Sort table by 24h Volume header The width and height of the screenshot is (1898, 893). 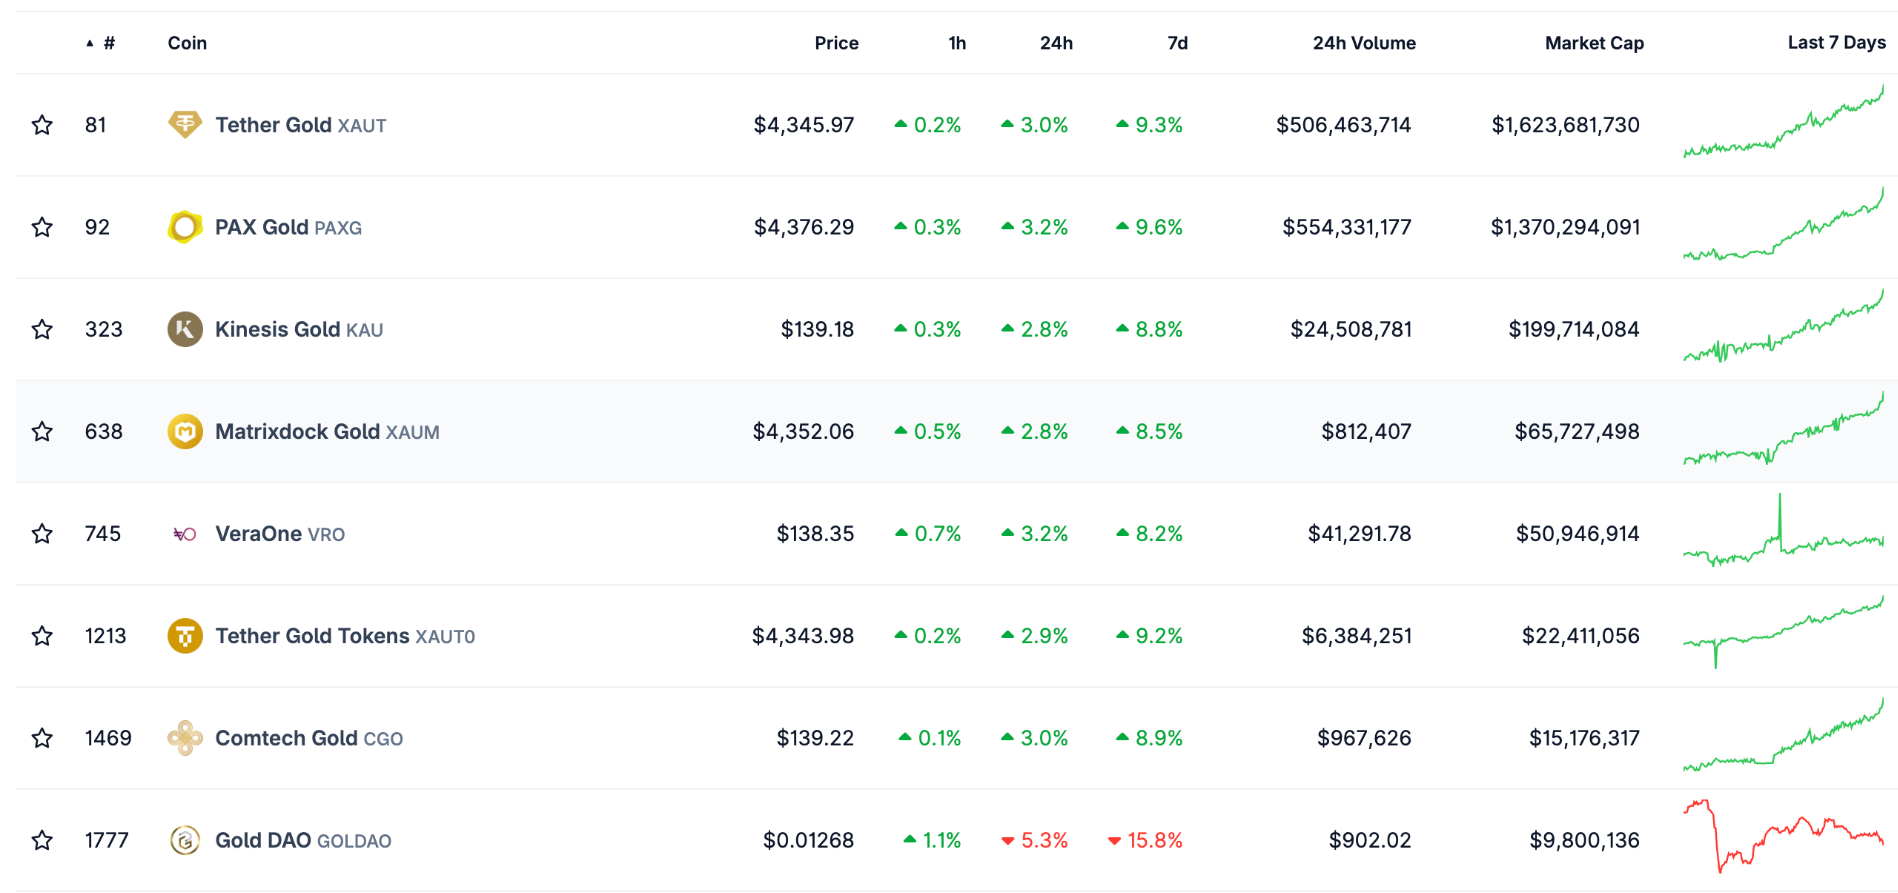[x=1363, y=43]
